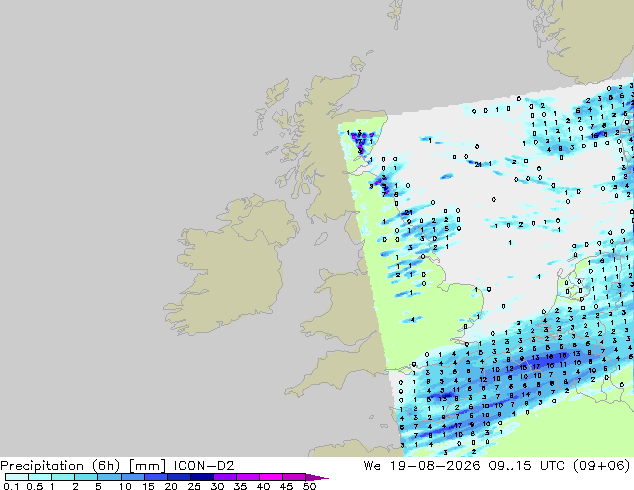Click the '0.5' legend tick label
Screen dimensions: 634x490
click(34, 486)
